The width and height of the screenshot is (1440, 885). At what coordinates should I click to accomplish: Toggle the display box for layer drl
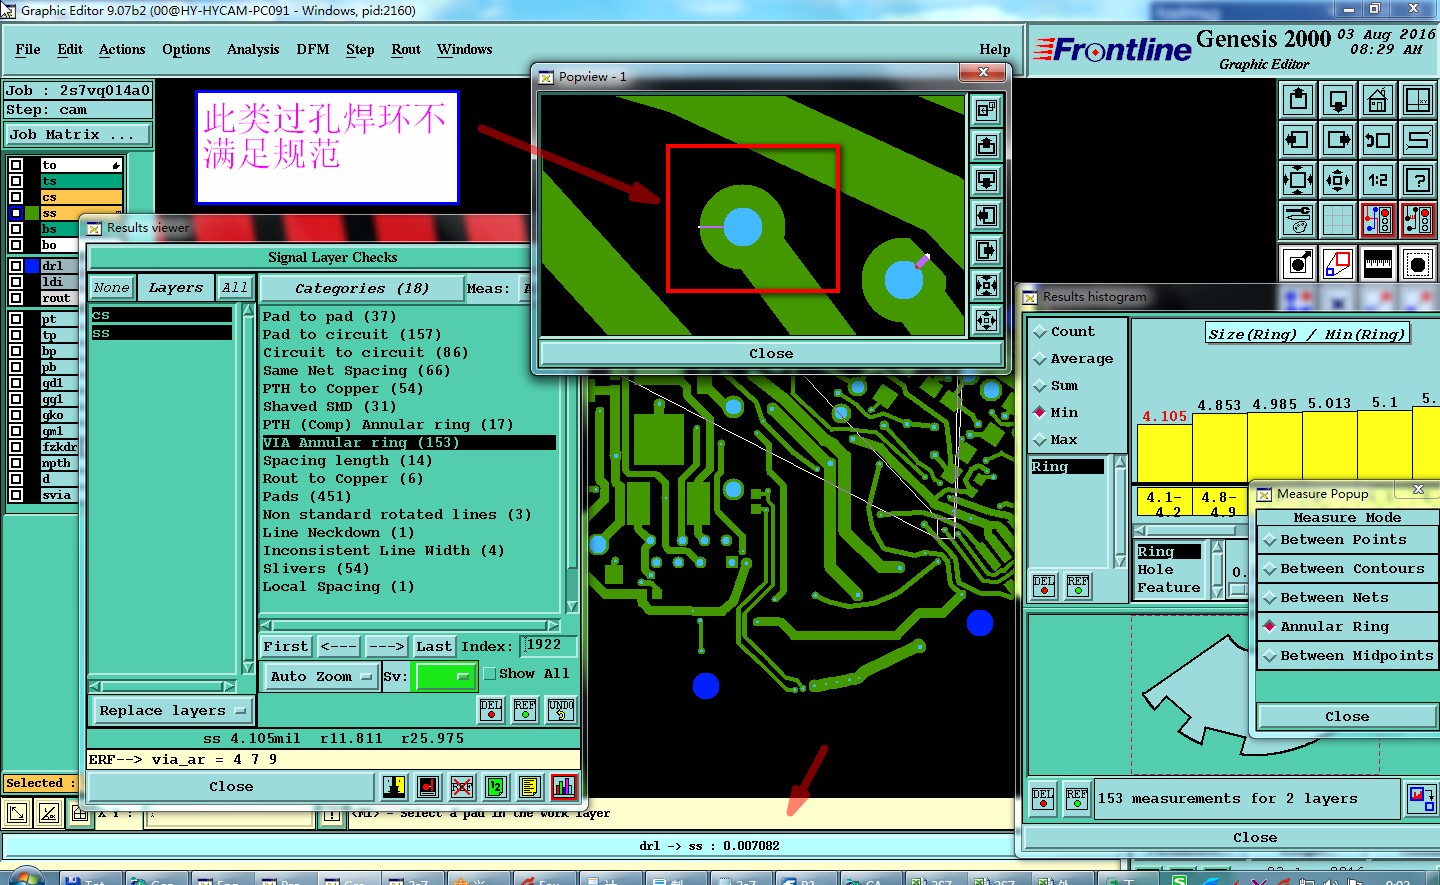(16, 266)
